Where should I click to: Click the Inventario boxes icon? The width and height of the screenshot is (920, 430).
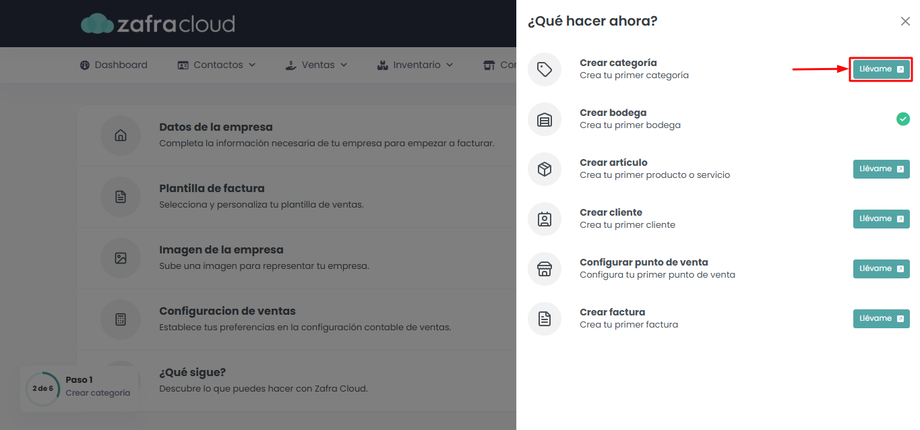point(382,65)
